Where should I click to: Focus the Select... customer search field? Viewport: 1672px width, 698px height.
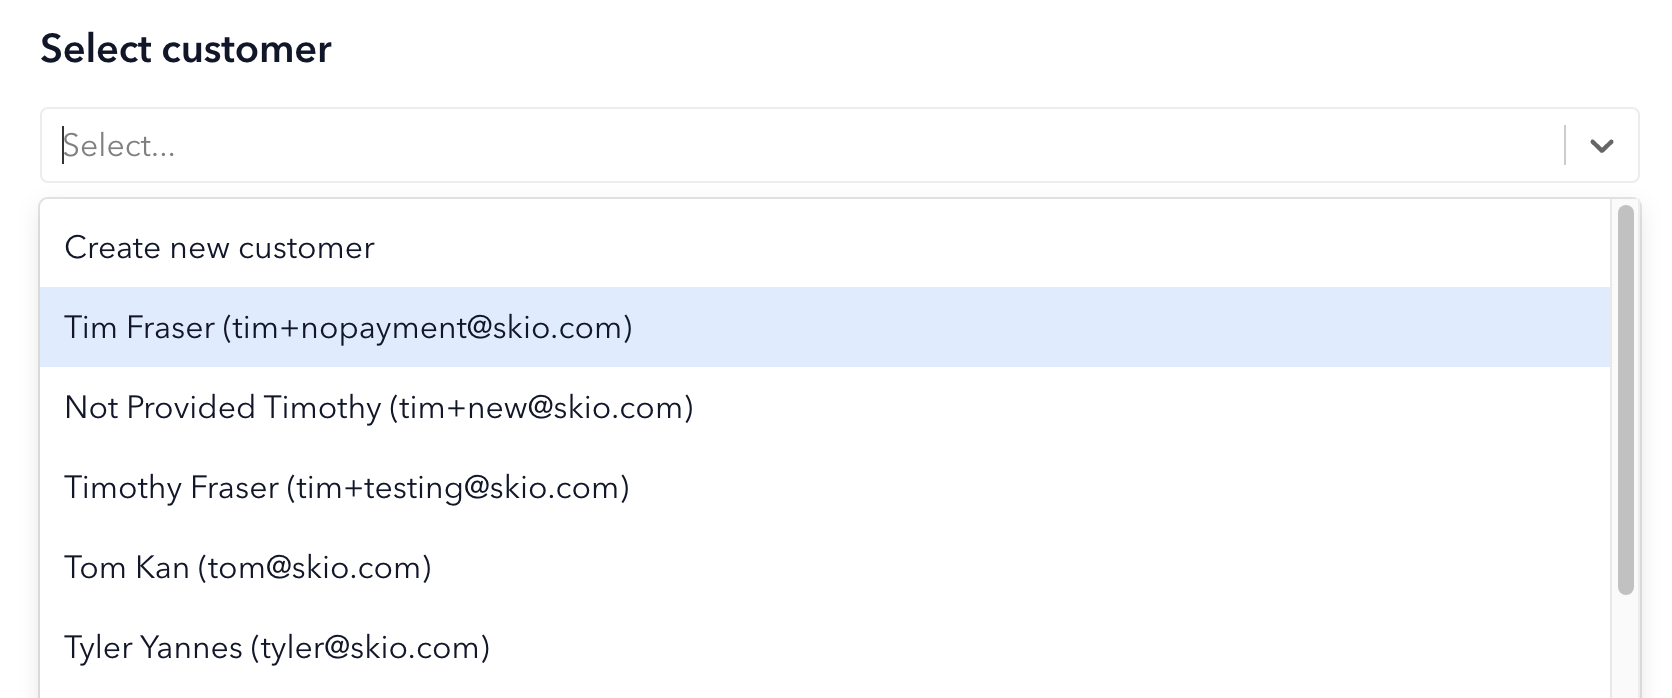point(812,146)
